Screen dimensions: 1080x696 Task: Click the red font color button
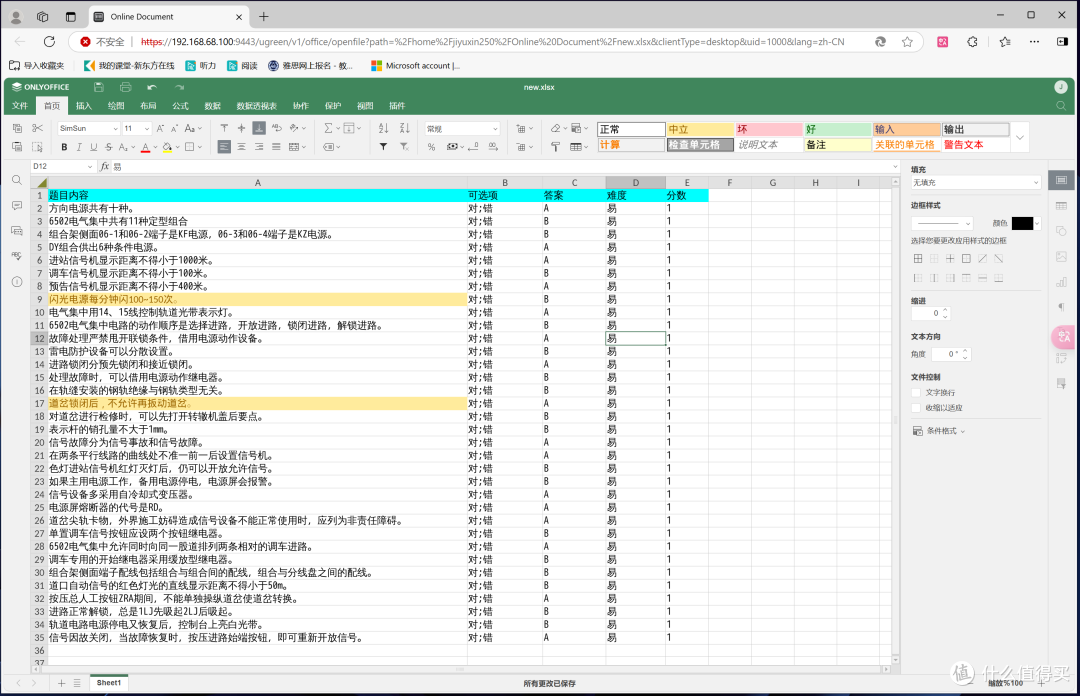coord(145,147)
